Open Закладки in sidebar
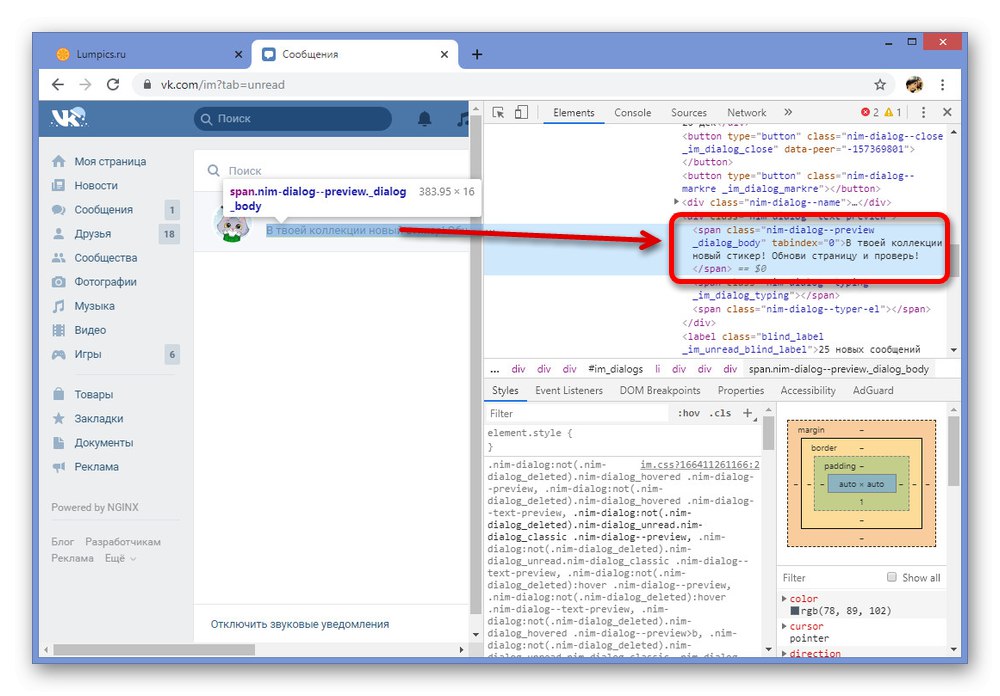This screenshot has height=696, width=1000. (98, 418)
